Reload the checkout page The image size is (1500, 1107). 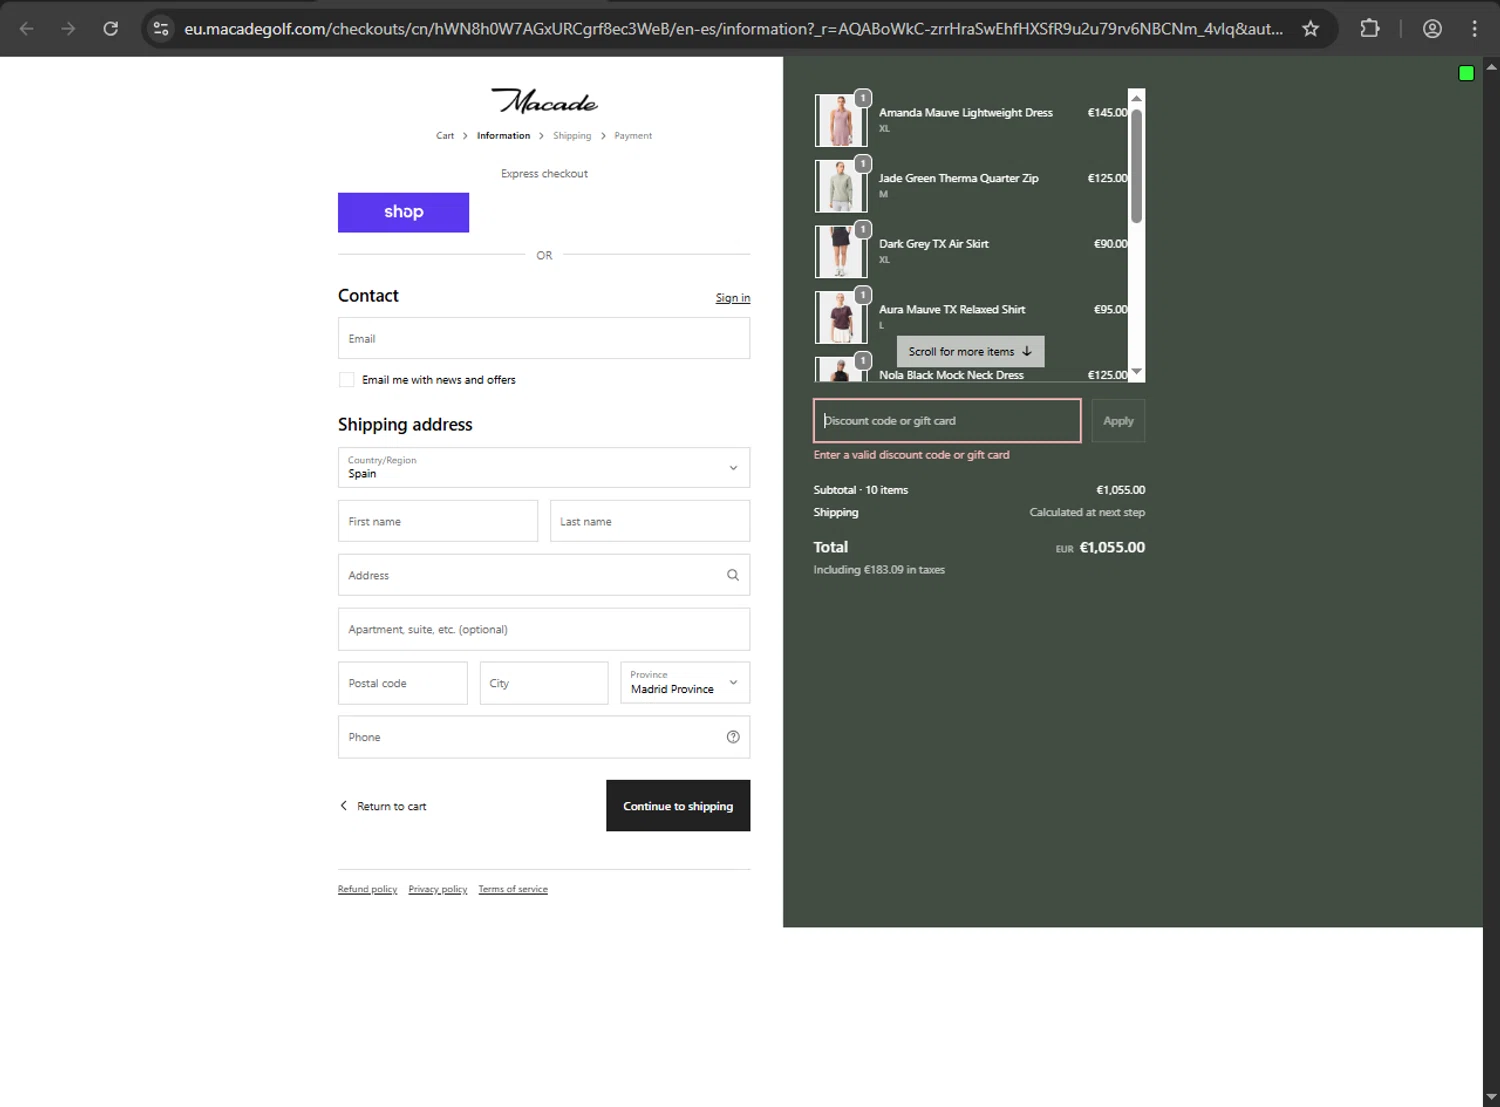click(x=111, y=28)
